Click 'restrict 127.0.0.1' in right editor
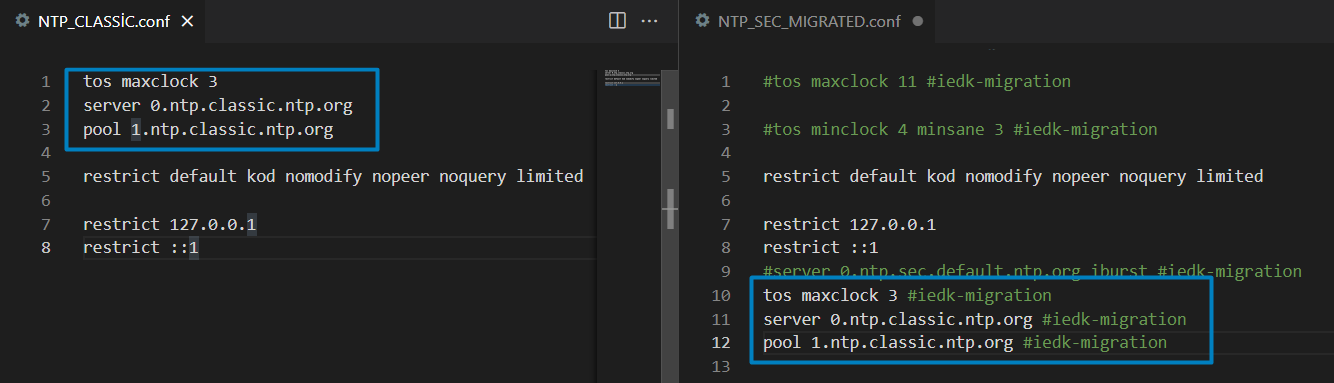The width and height of the screenshot is (1334, 383). (849, 224)
